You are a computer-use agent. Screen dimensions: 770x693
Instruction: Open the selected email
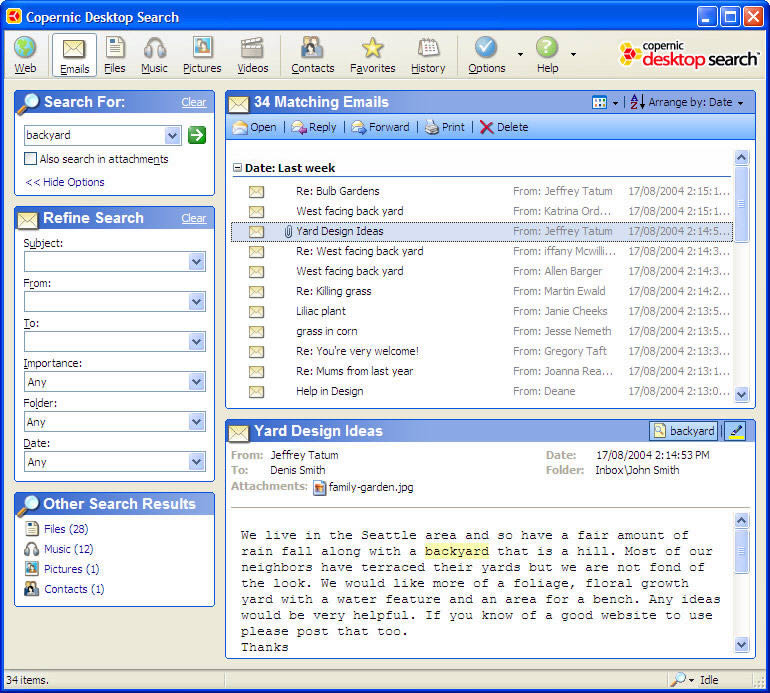click(x=254, y=127)
